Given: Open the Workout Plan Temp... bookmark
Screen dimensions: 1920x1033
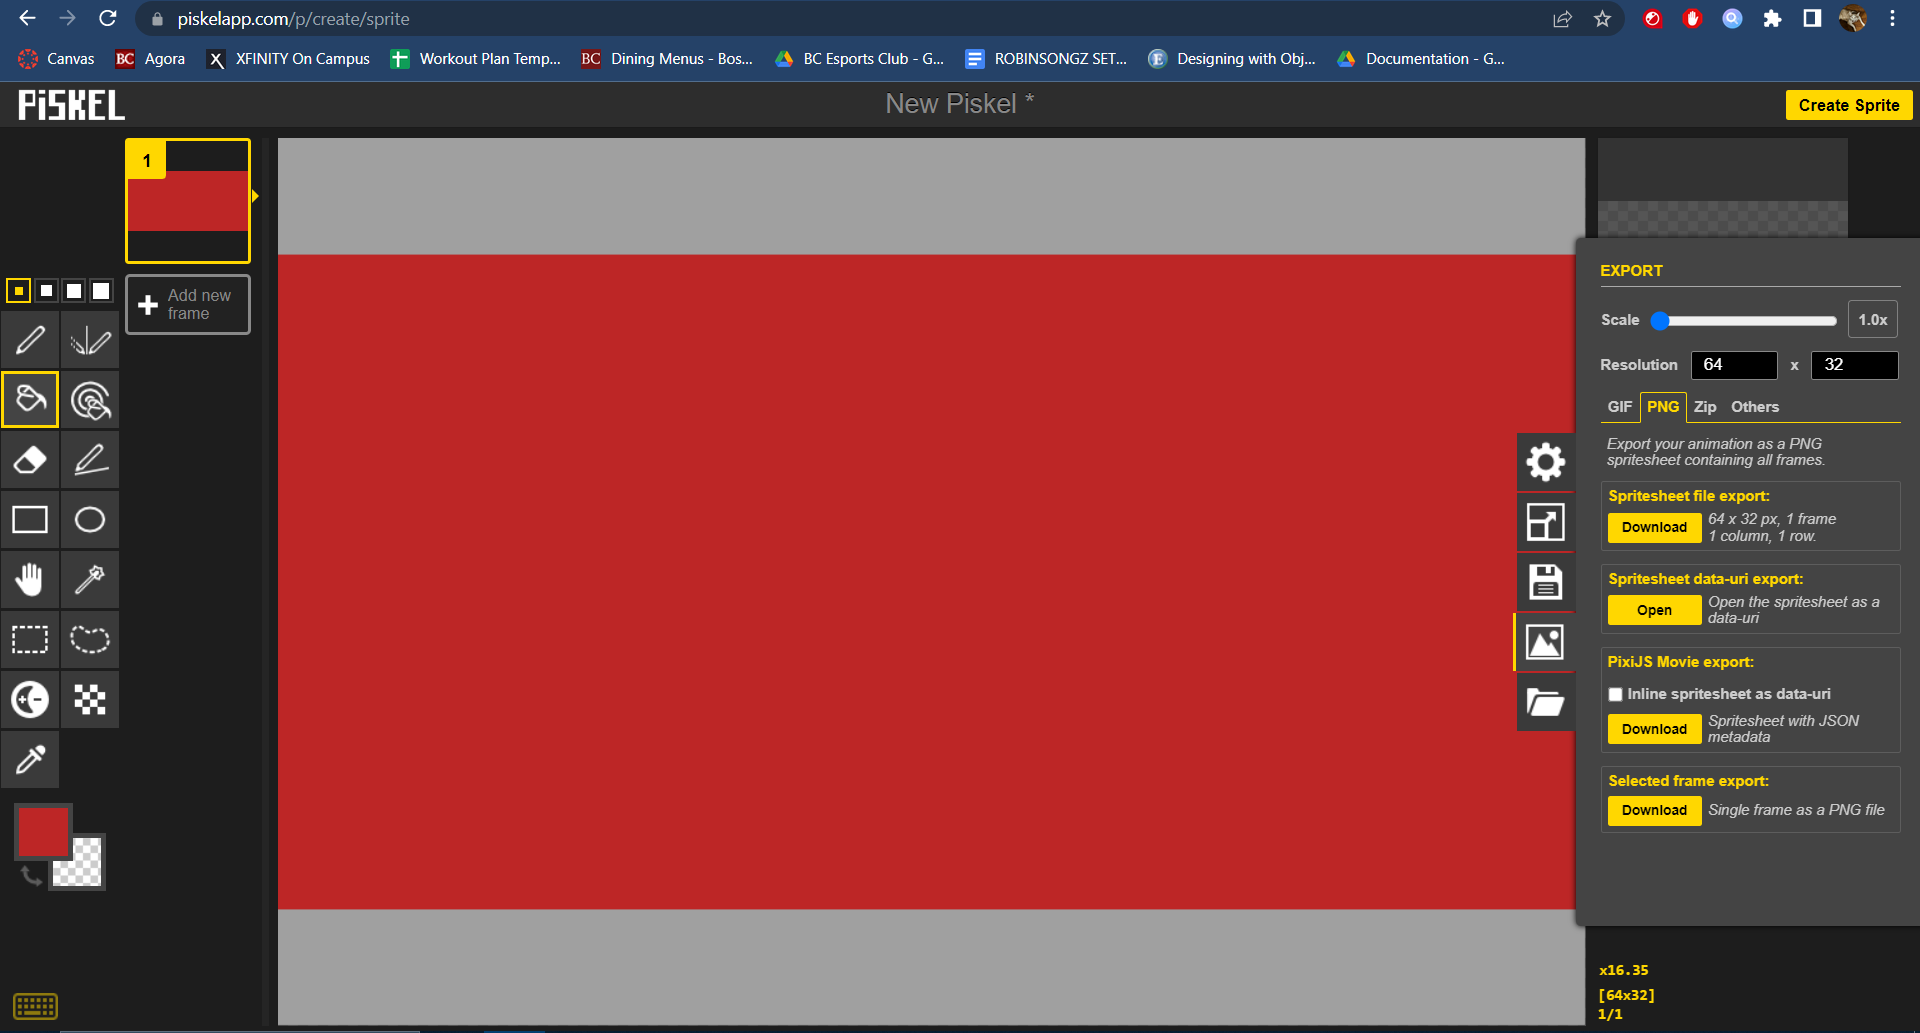Looking at the screenshot, I should 476,59.
